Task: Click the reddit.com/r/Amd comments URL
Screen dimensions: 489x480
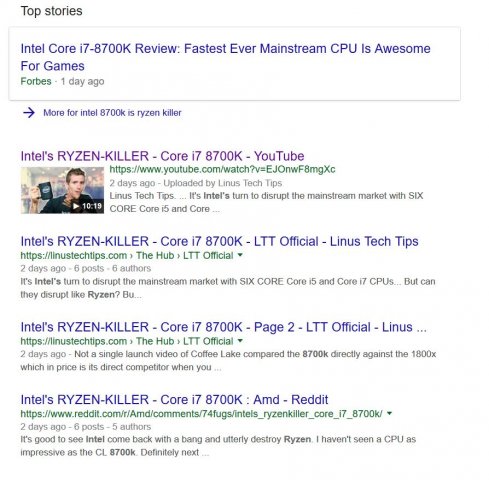Action: coord(201,414)
